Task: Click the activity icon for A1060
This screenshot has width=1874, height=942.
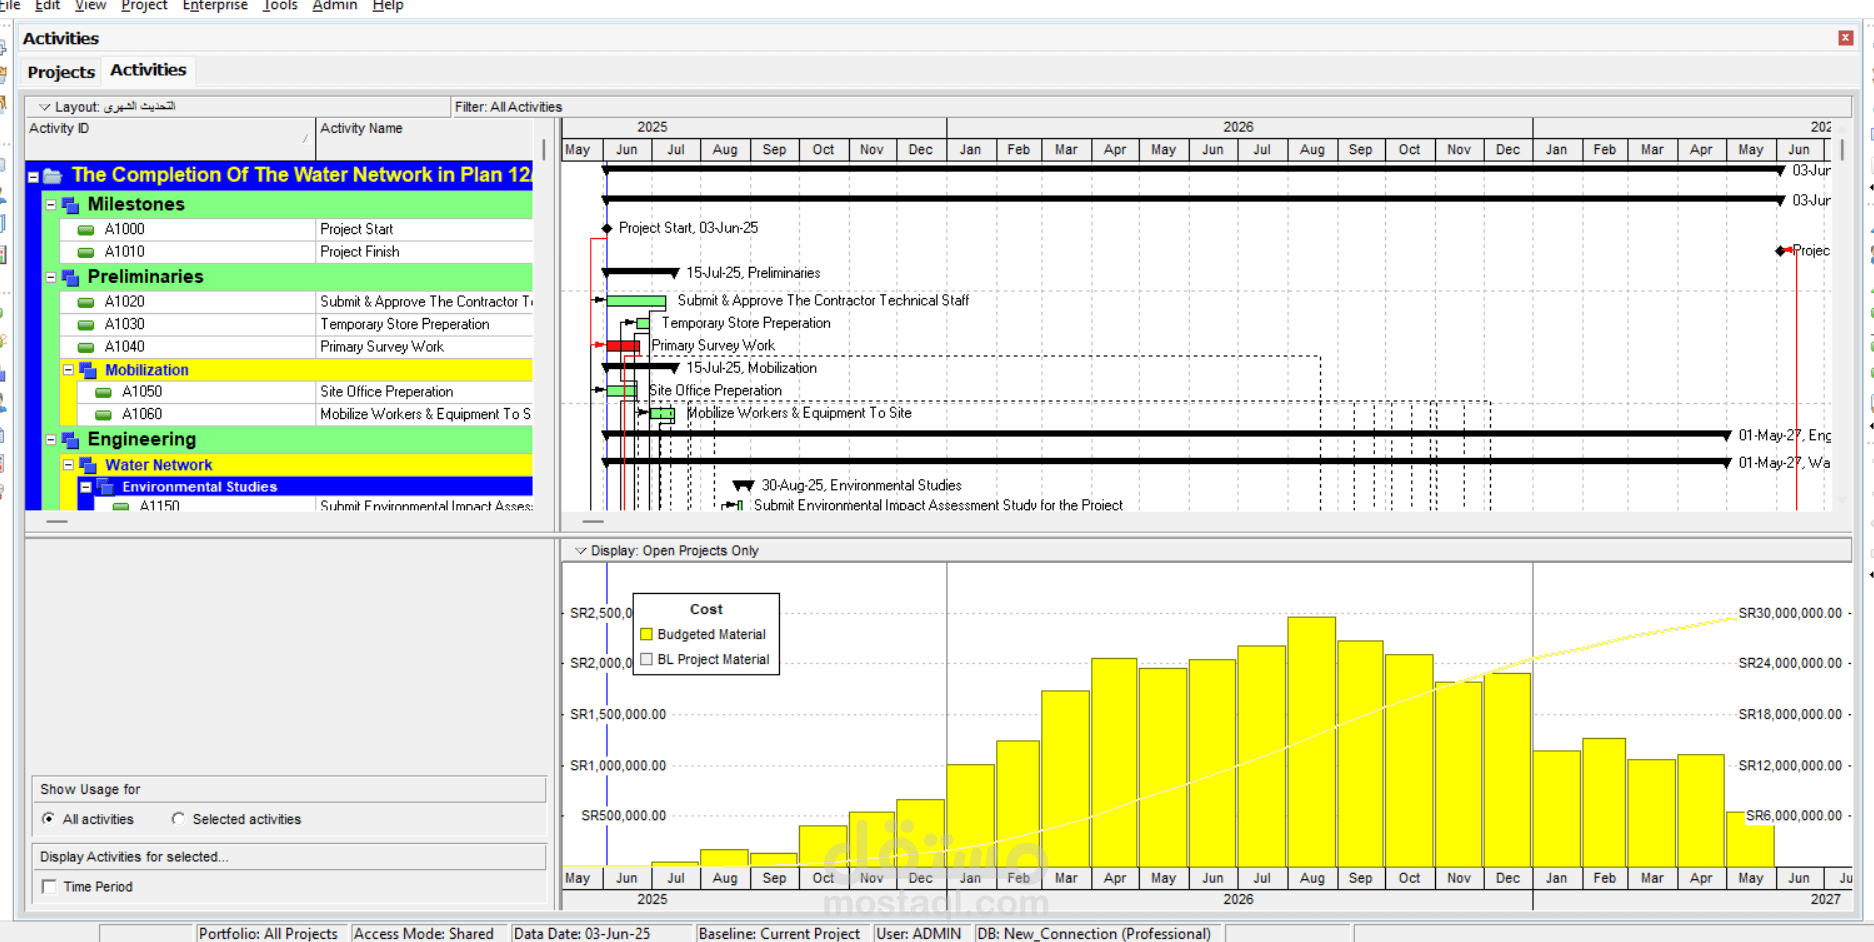Action: pos(103,414)
